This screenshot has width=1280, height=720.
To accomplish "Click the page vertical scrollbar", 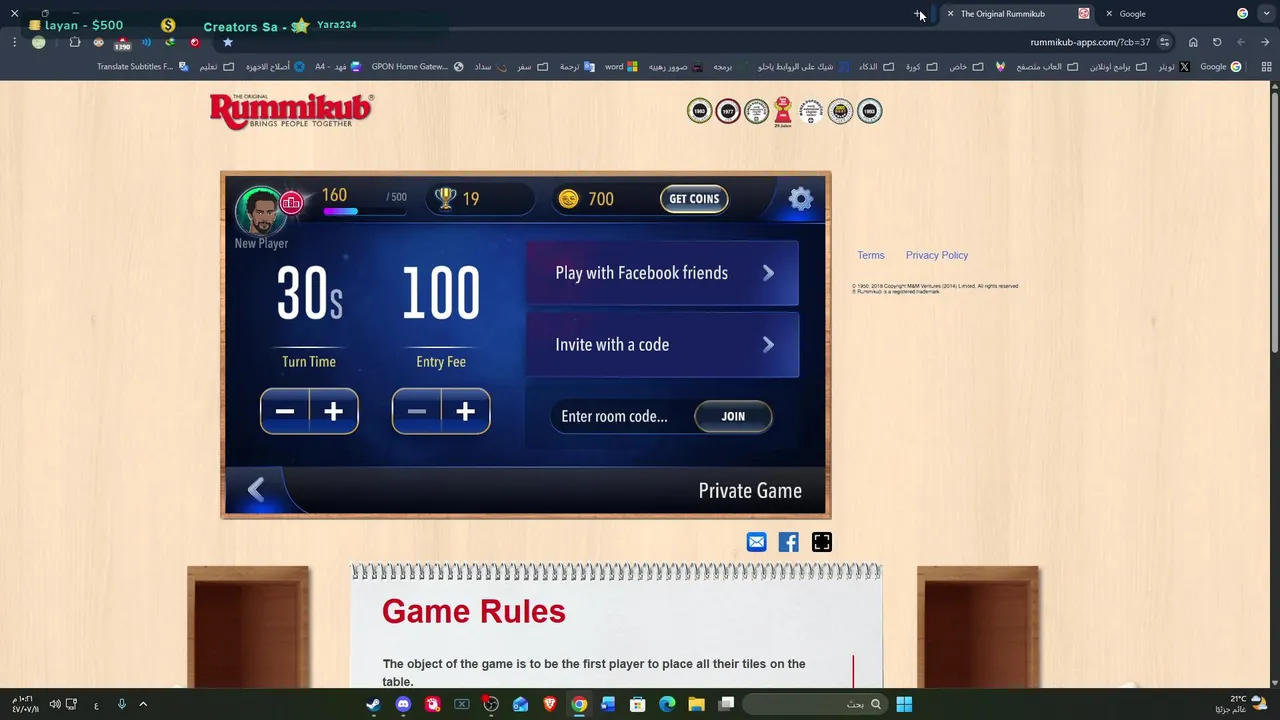I will [x=1274, y=220].
